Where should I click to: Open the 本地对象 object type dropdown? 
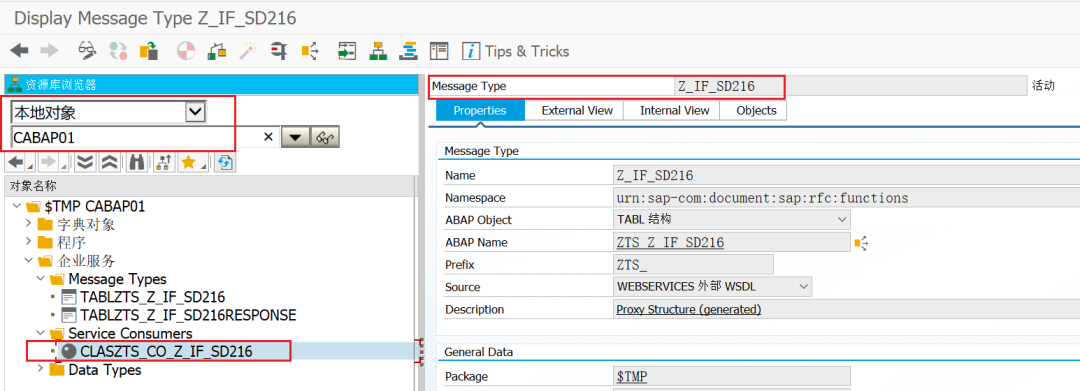click(196, 112)
